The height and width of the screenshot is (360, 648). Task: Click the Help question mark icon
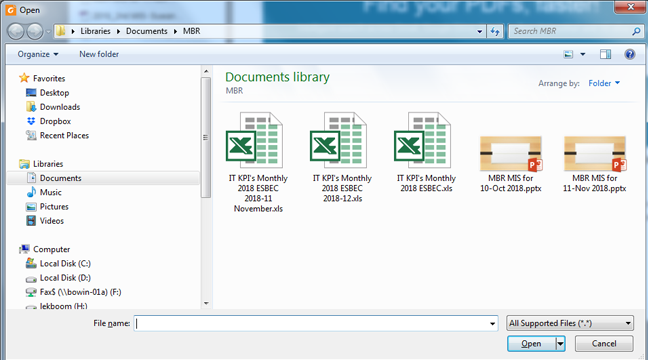coord(630,54)
